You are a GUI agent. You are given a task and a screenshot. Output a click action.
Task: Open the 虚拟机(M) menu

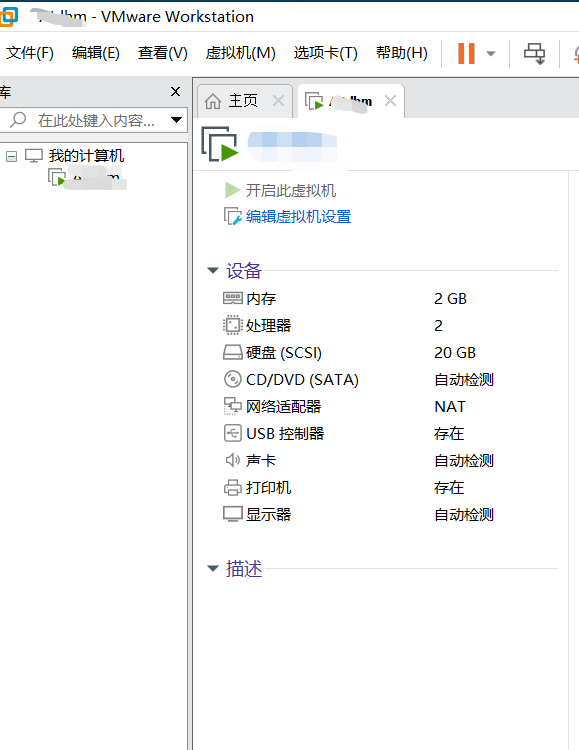click(241, 53)
